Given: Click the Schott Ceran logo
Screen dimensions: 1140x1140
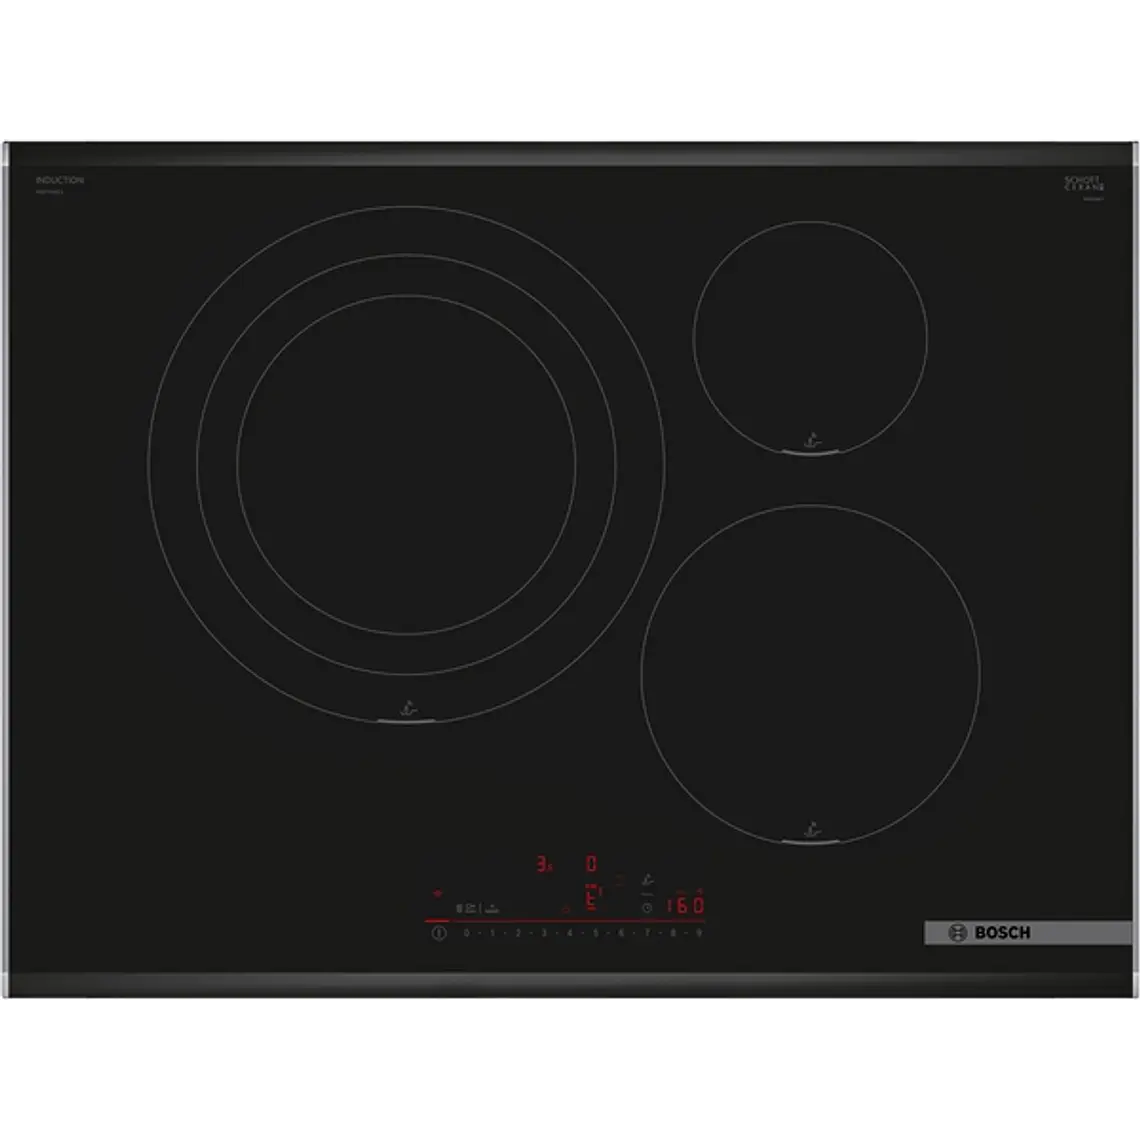Looking at the screenshot, I should click(x=1084, y=183).
